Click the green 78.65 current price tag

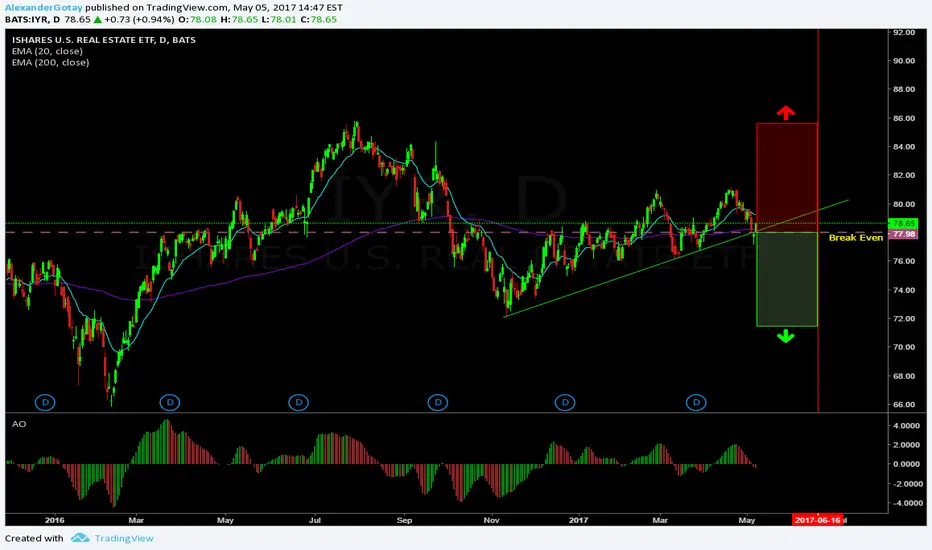tap(903, 224)
